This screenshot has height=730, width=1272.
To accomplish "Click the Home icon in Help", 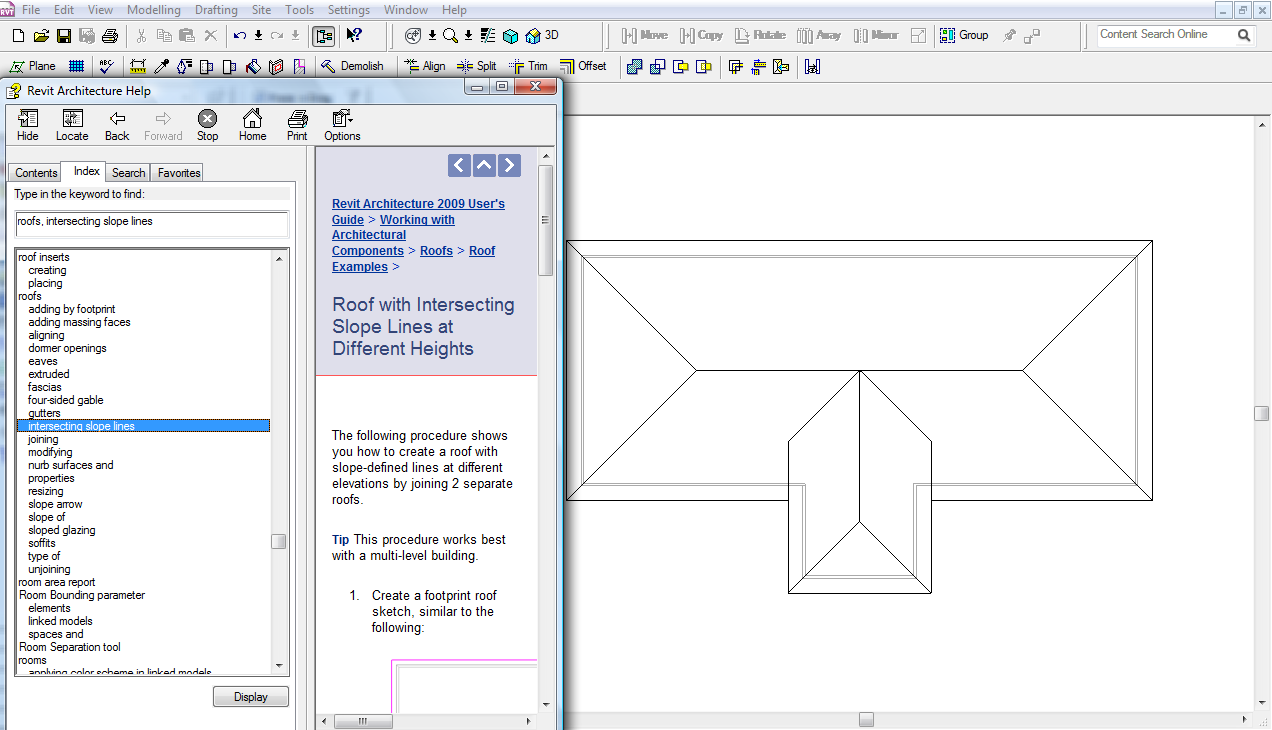I will tap(252, 125).
